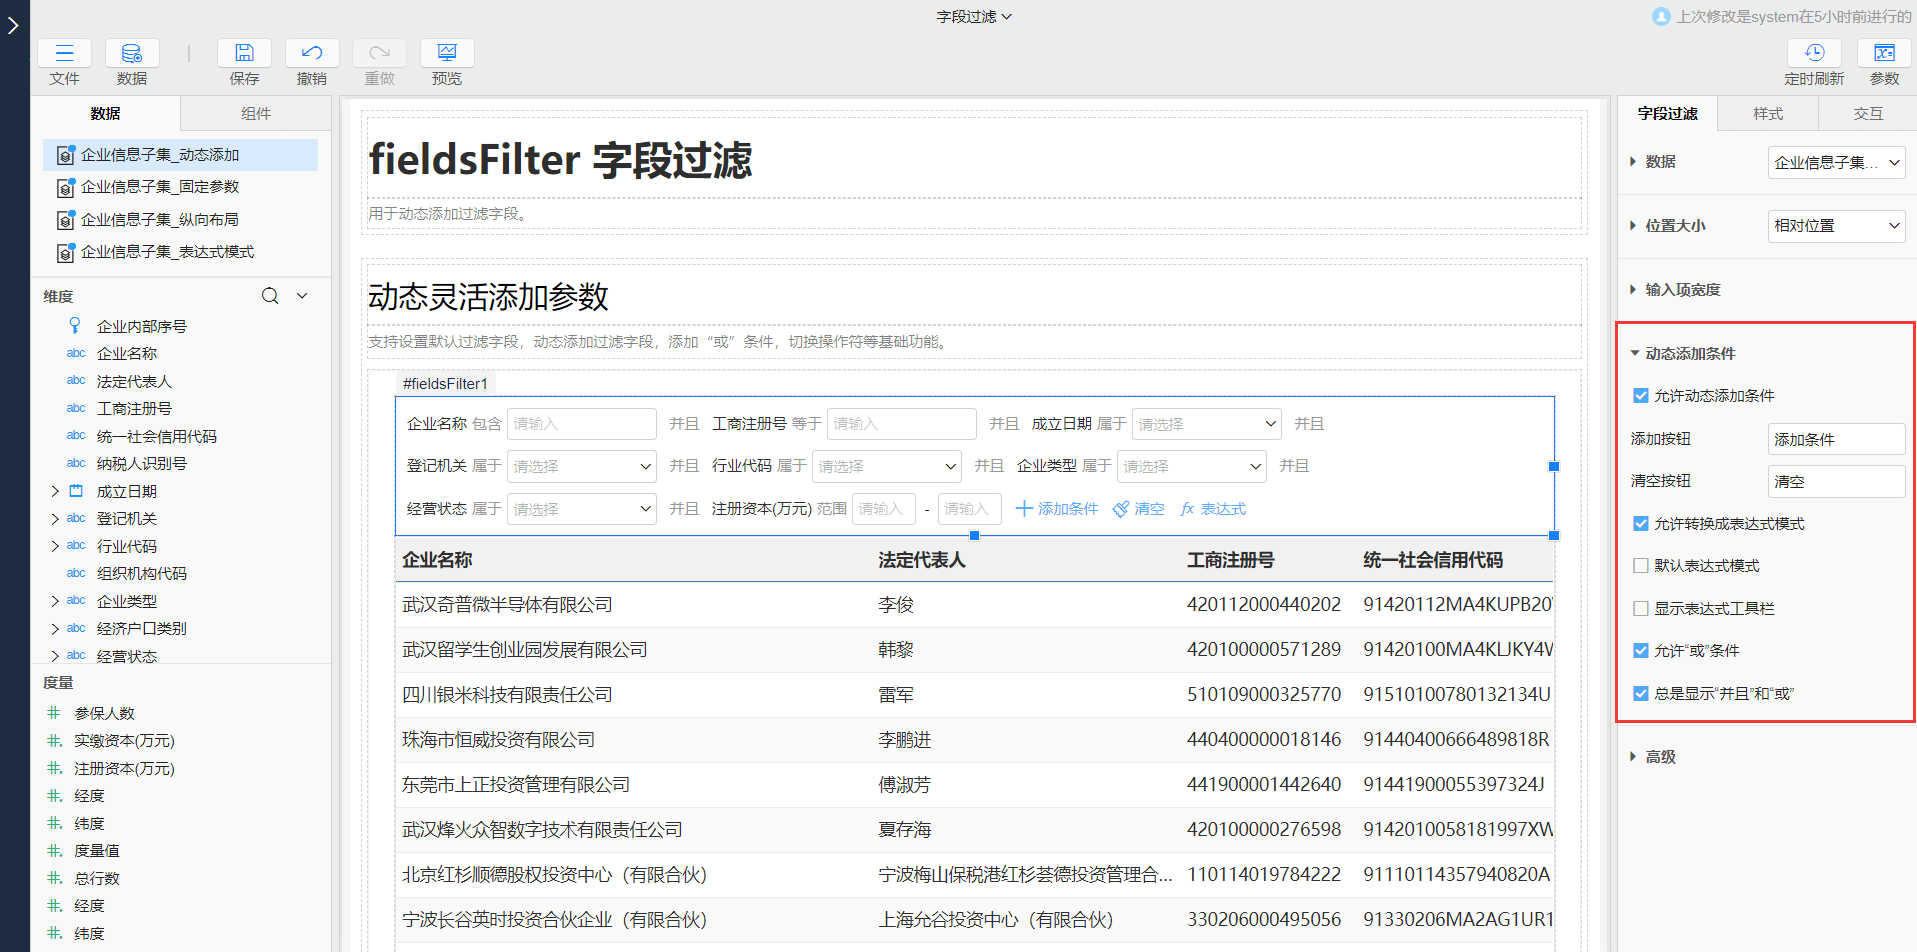1917x952 pixels.
Task: Open the 位置大小 相对位置 dropdown
Action: click(x=1836, y=226)
